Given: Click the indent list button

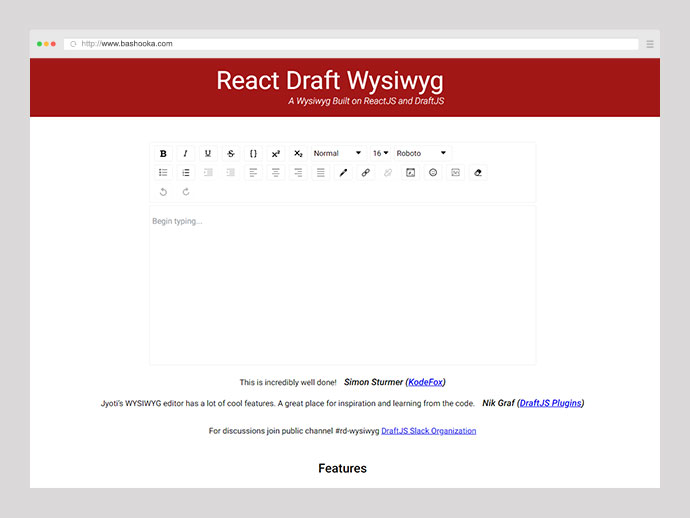Looking at the screenshot, I should click(208, 173).
